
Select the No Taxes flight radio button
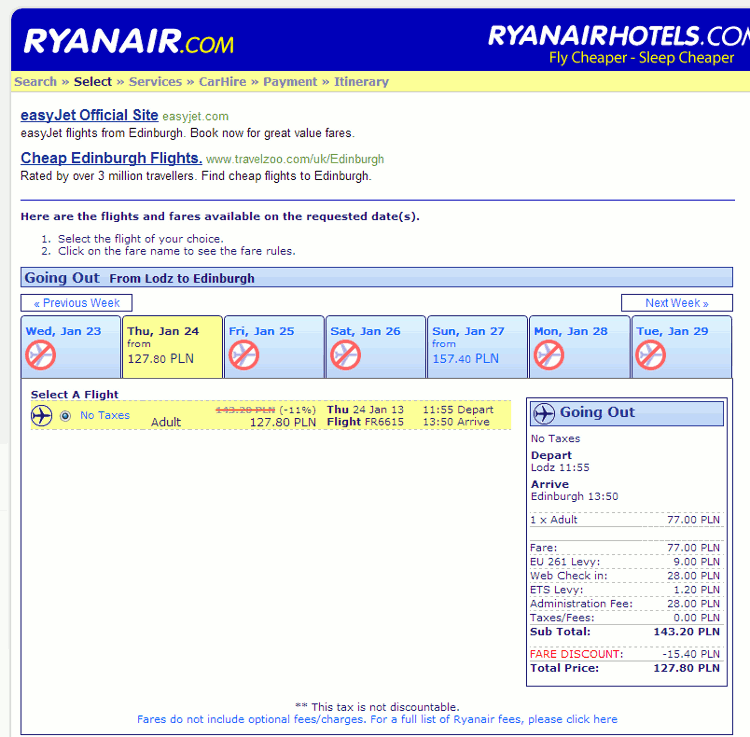[66, 416]
